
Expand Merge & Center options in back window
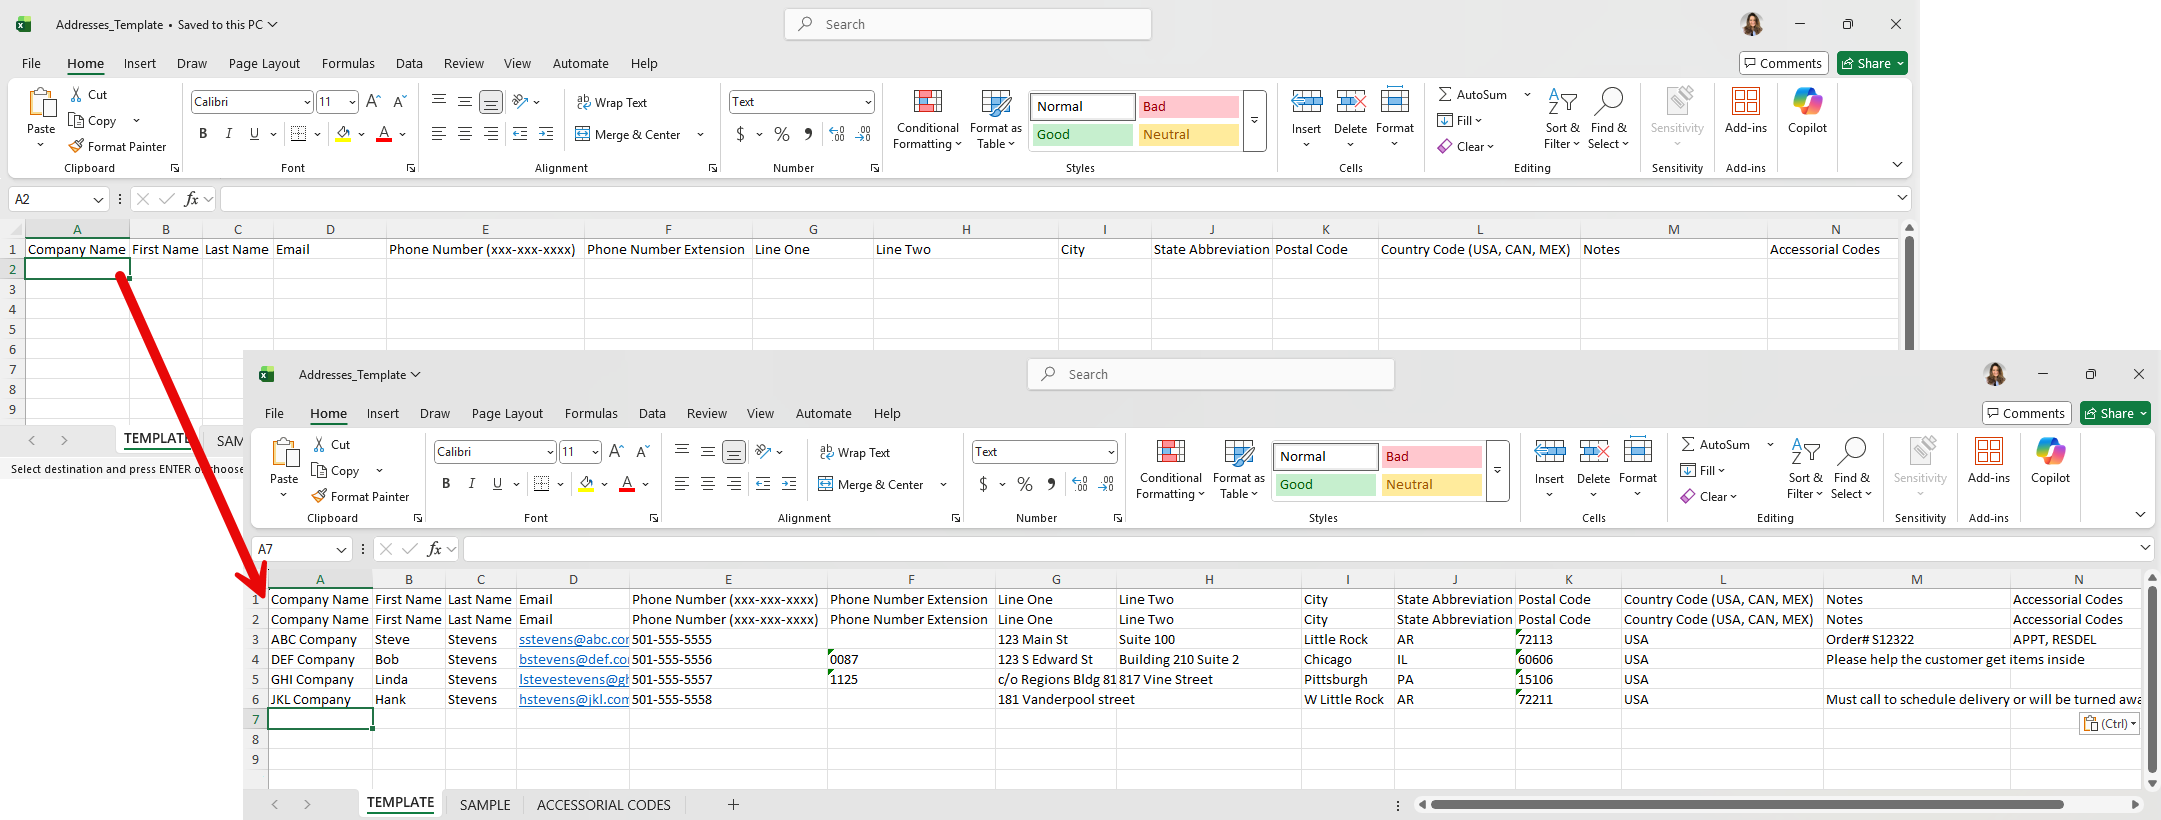coord(700,134)
